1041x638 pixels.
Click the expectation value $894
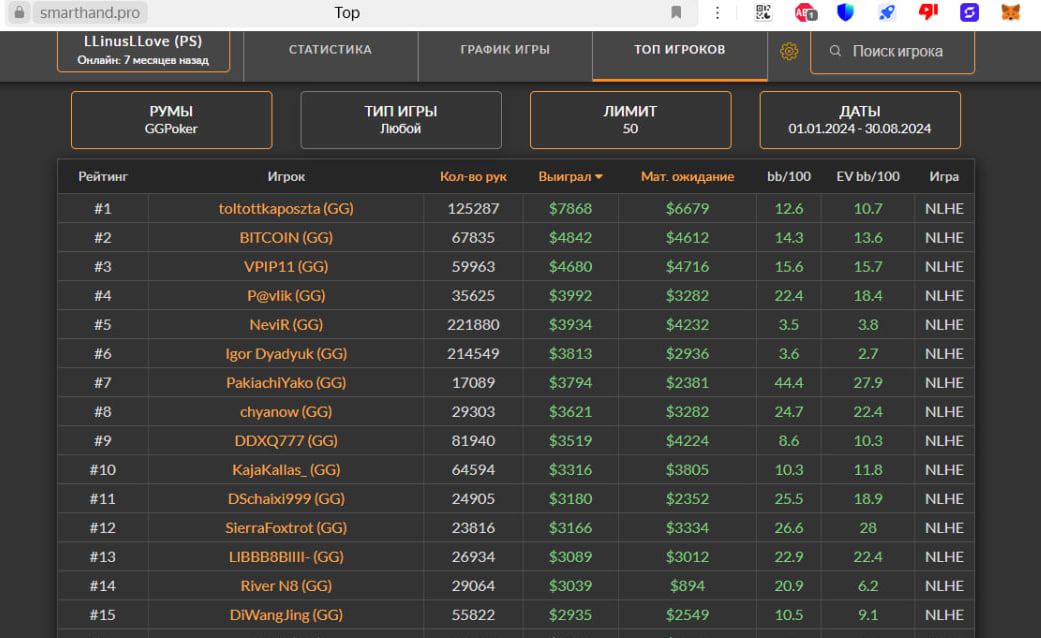[x=687, y=586]
